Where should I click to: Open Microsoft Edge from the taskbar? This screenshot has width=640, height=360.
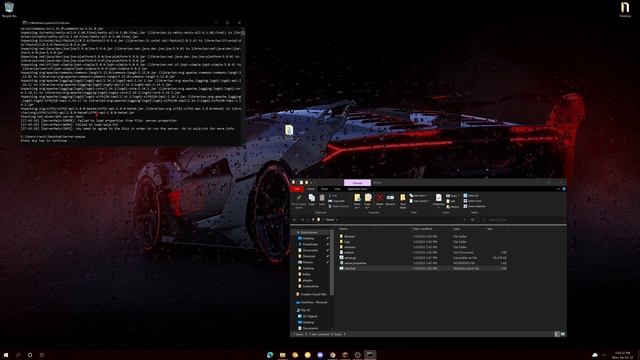pos(270,355)
